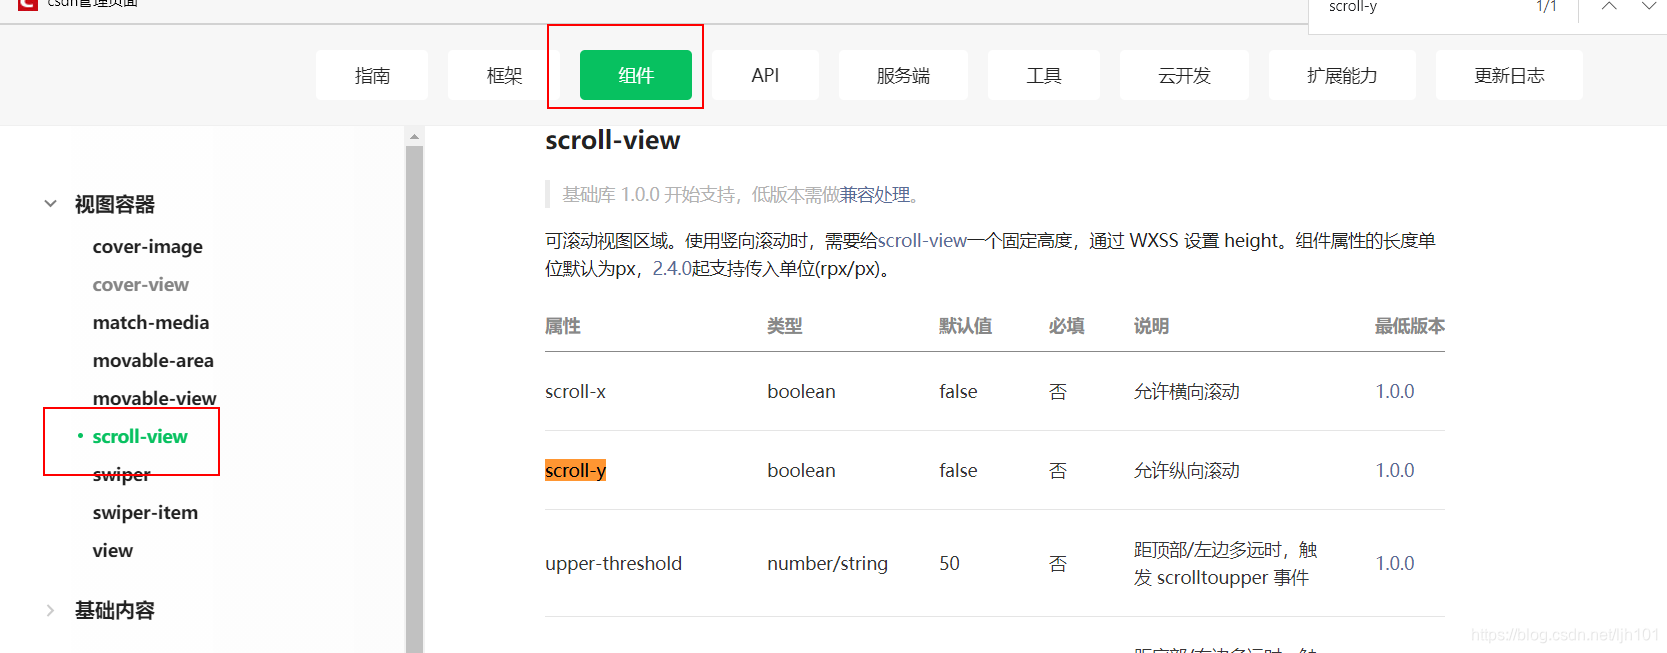Click the scroll-x property cell

coord(575,391)
